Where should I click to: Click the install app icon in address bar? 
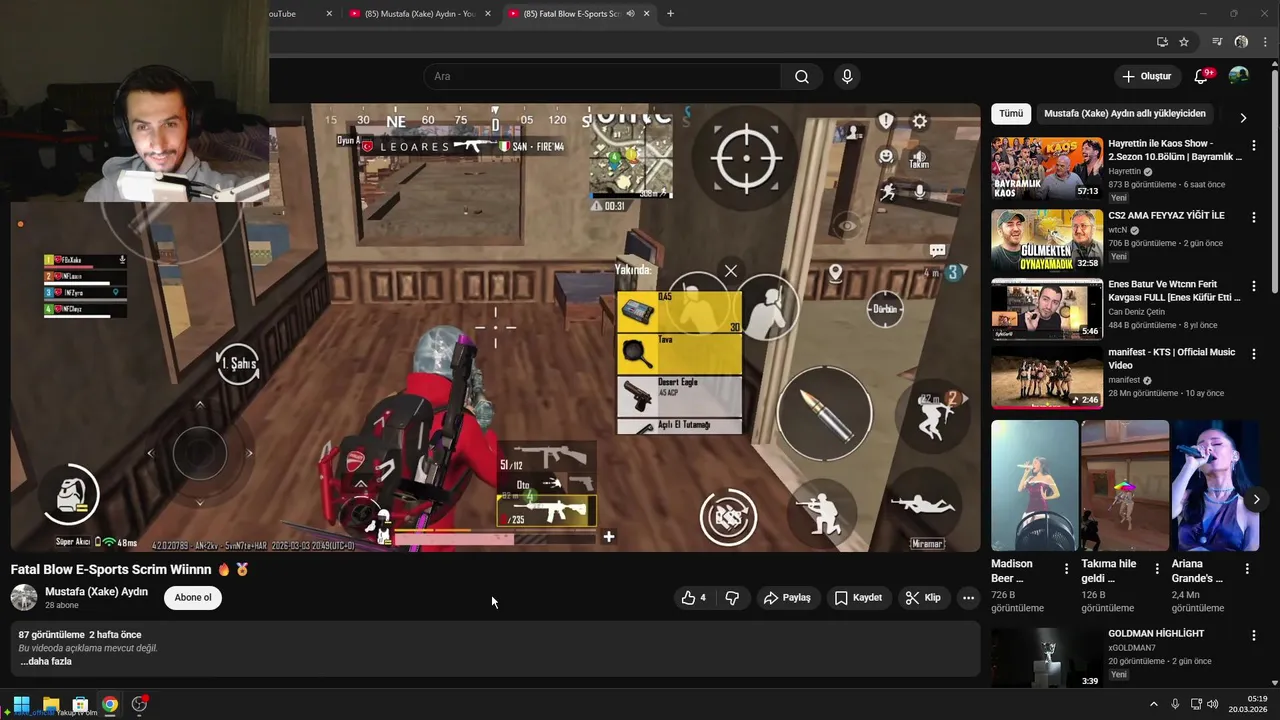point(1162,42)
